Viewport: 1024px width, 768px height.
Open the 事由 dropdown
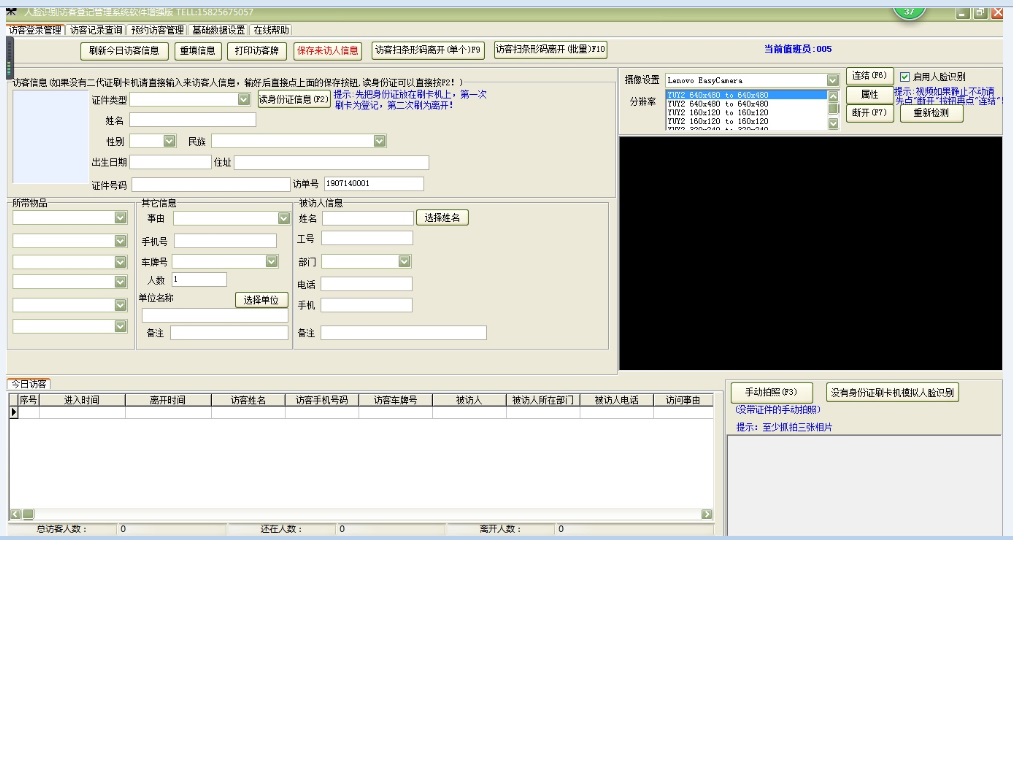(x=283, y=218)
